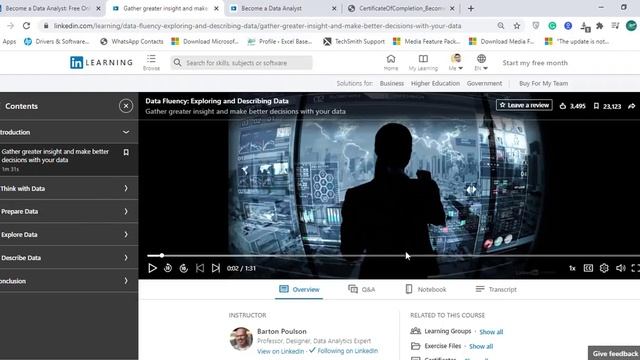Screen dimensions: 640x360
Task: Open Chrome extensions puzzle icon
Action: [x=600, y=26]
